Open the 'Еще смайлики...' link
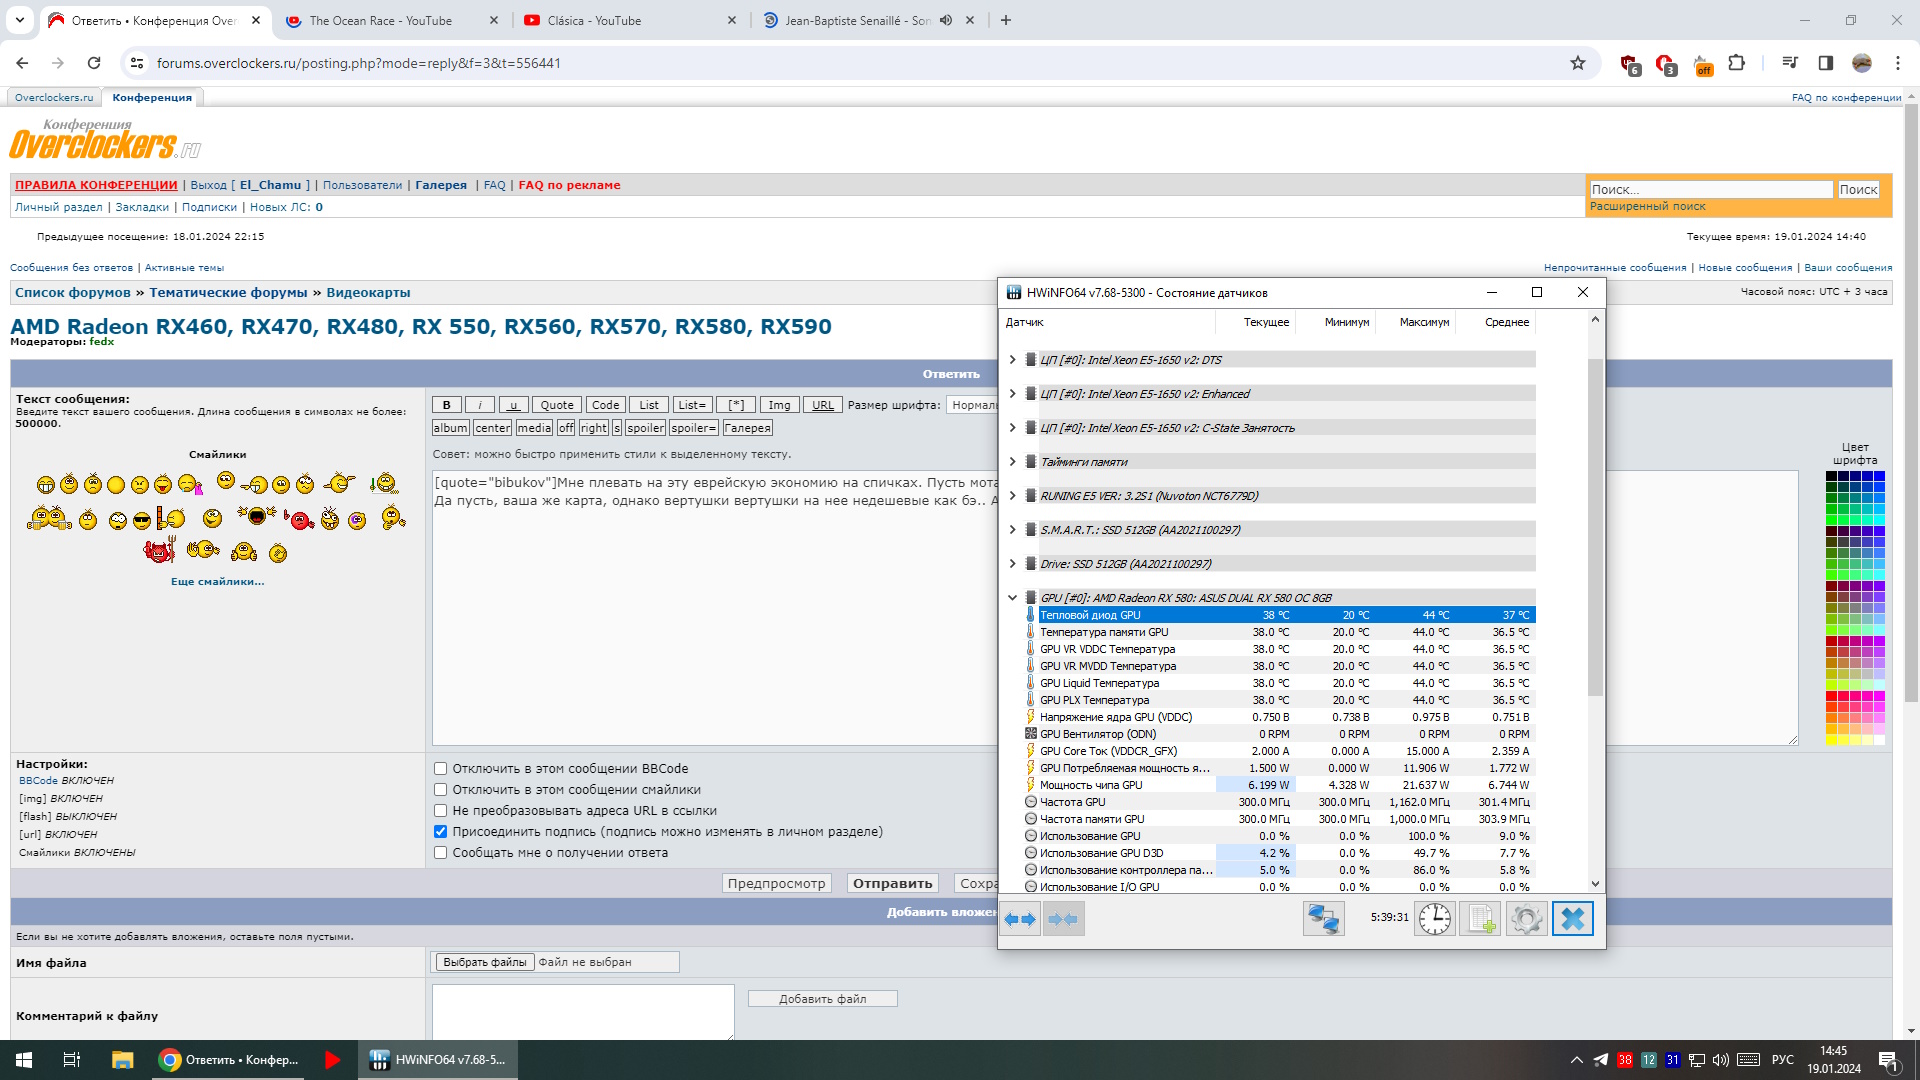 coord(217,581)
